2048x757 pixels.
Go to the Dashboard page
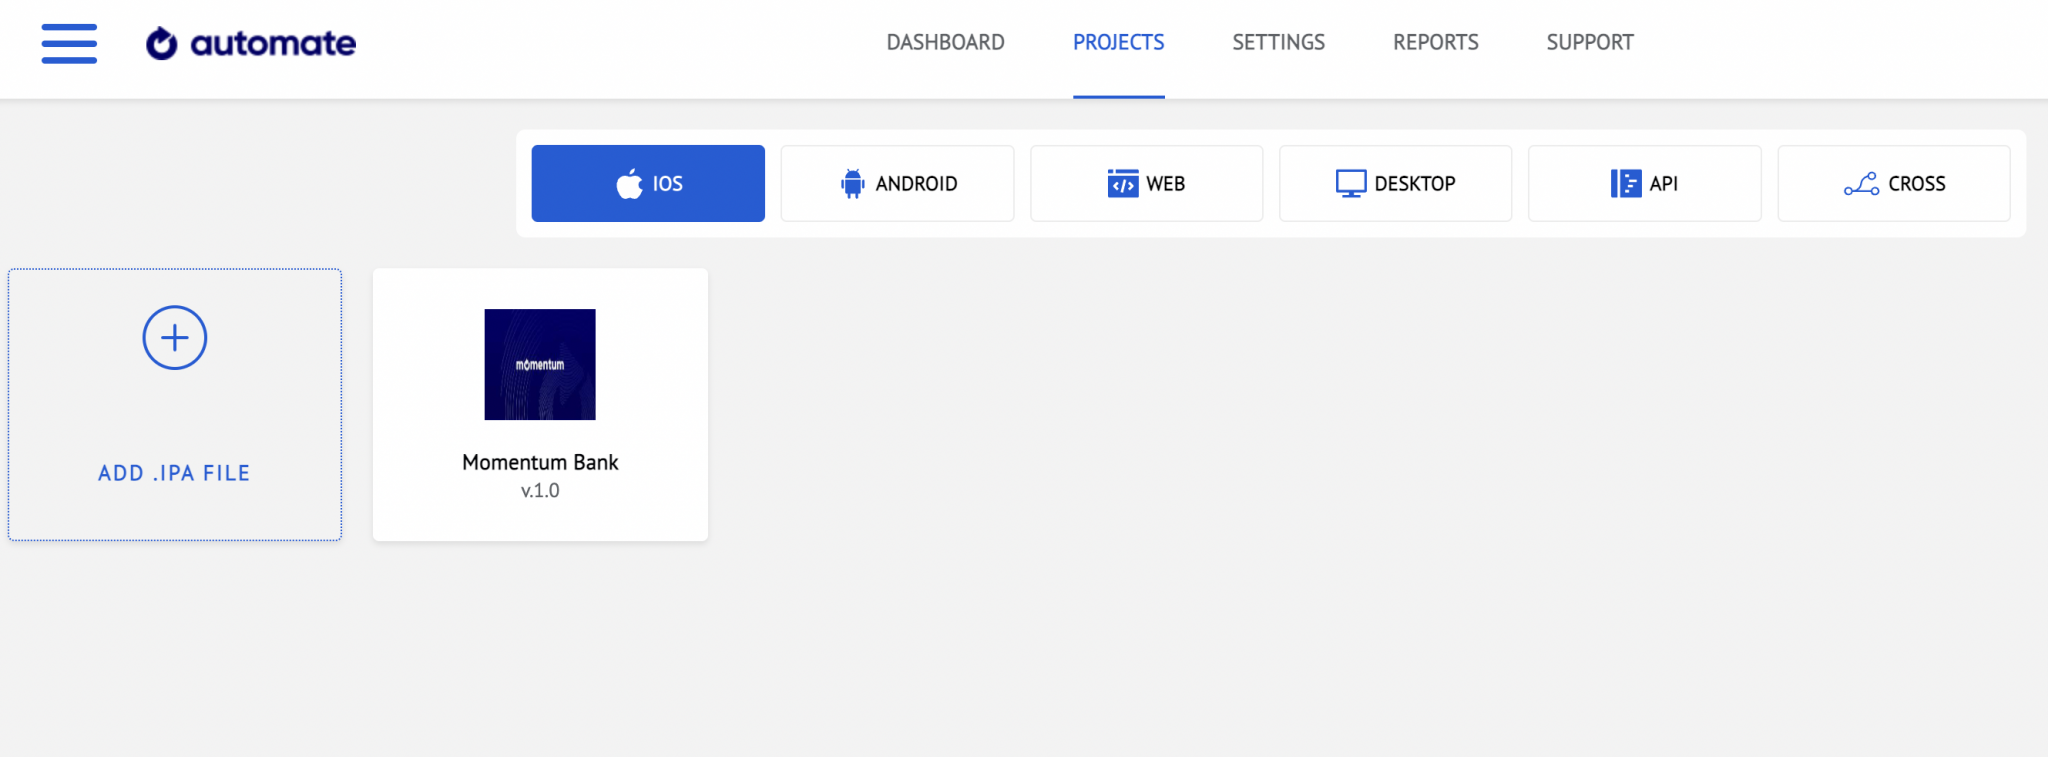coord(945,42)
